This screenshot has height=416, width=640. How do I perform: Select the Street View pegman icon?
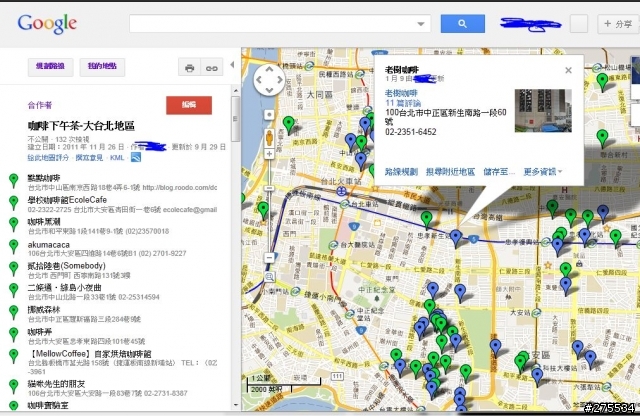coord(269,138)
